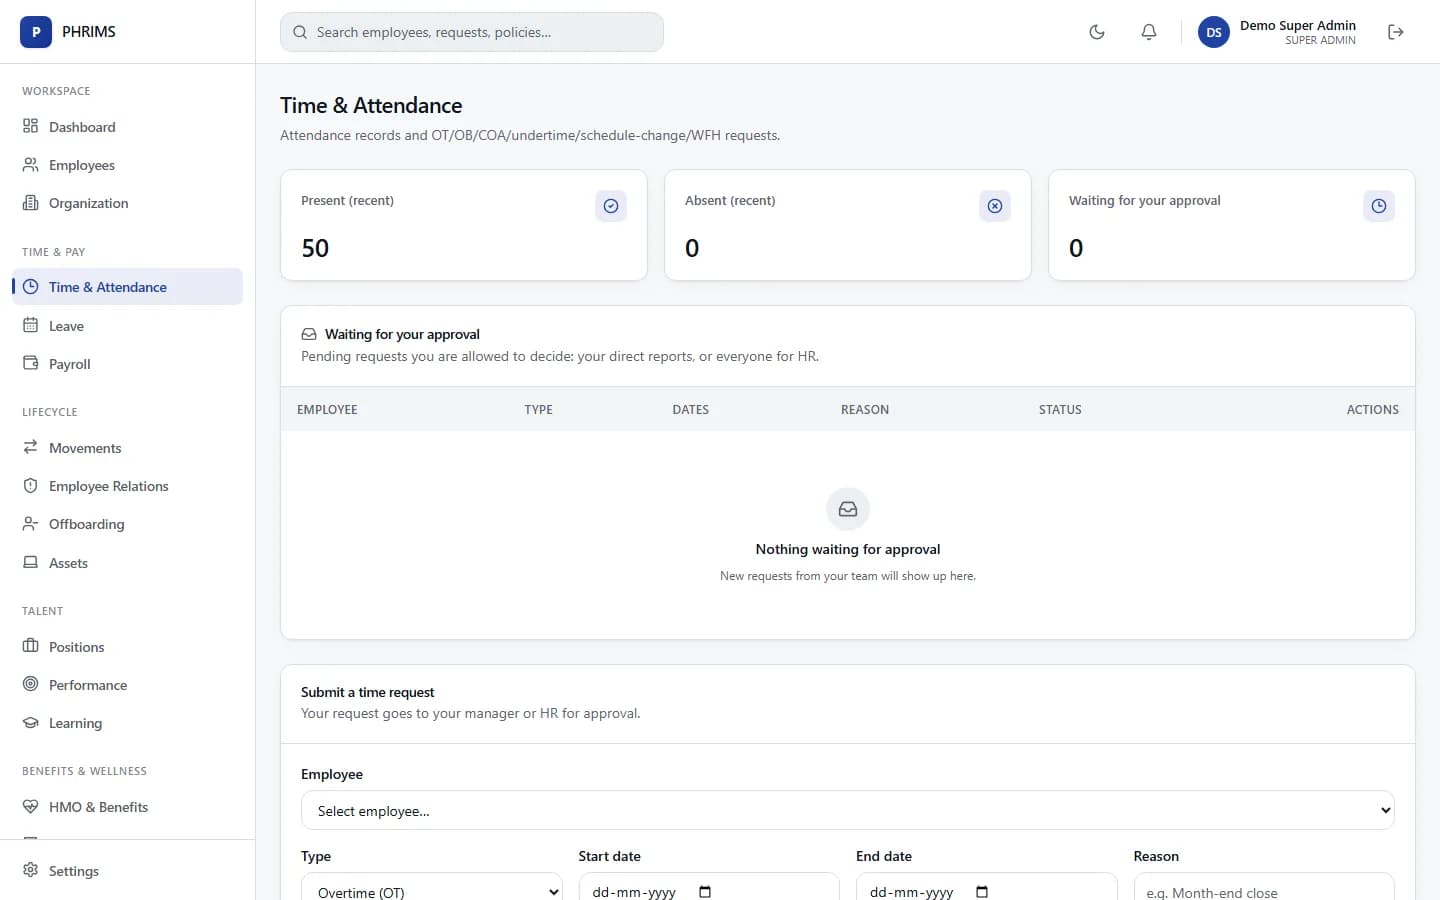Click the STATUS column header
Image resolution: width=1440 pixels, height=900 pixels.
pos(1060,409)
